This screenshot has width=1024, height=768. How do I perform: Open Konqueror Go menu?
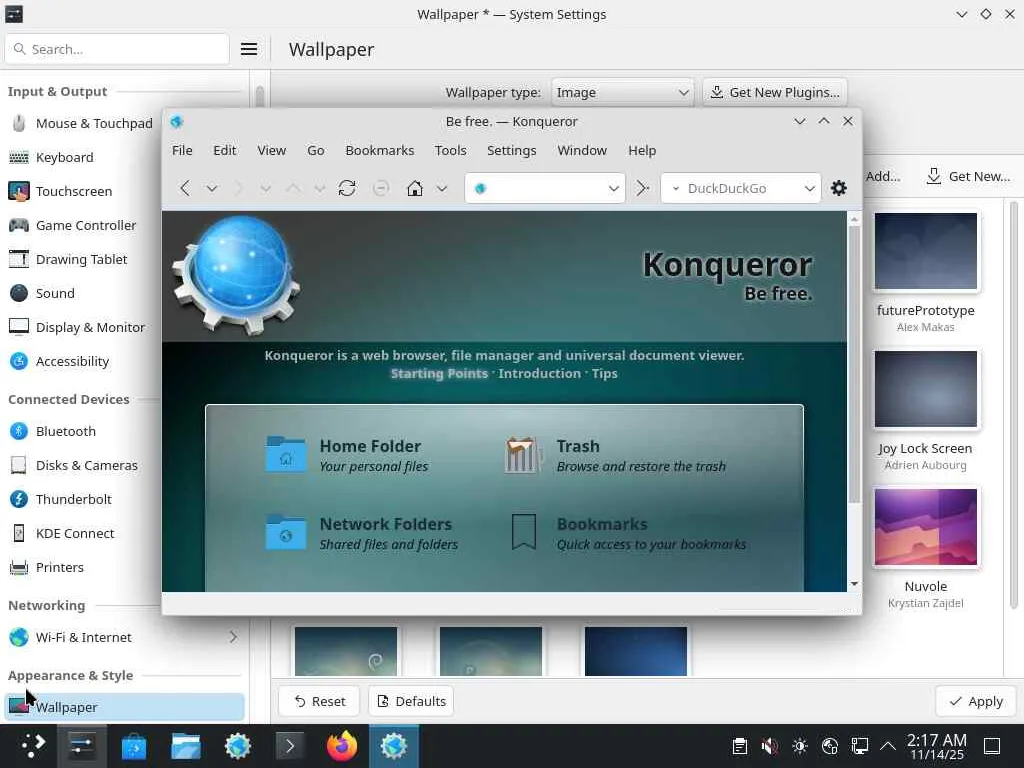point(315,151)
